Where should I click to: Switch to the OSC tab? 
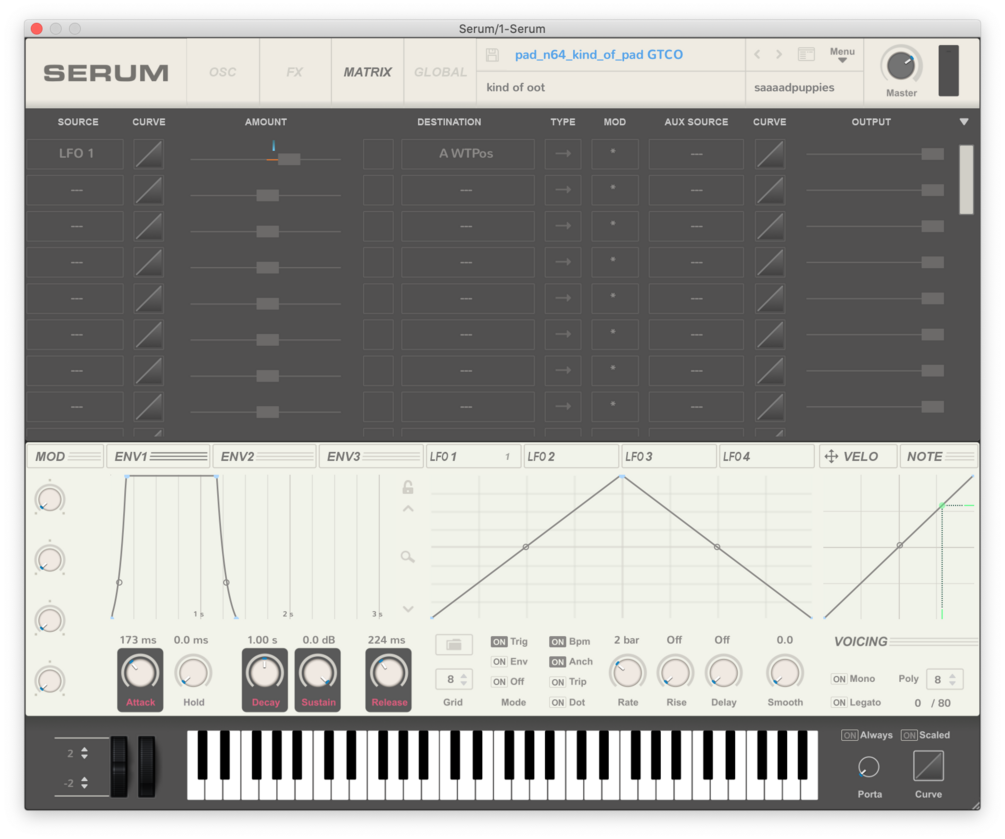(222, 72)
